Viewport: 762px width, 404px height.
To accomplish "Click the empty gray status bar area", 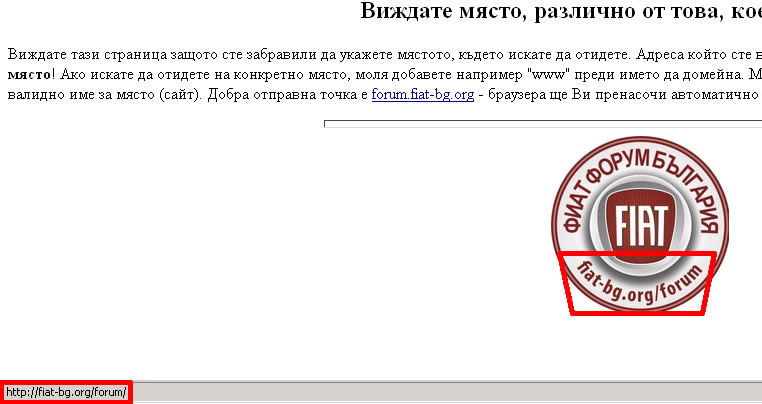I will [440, 392].
